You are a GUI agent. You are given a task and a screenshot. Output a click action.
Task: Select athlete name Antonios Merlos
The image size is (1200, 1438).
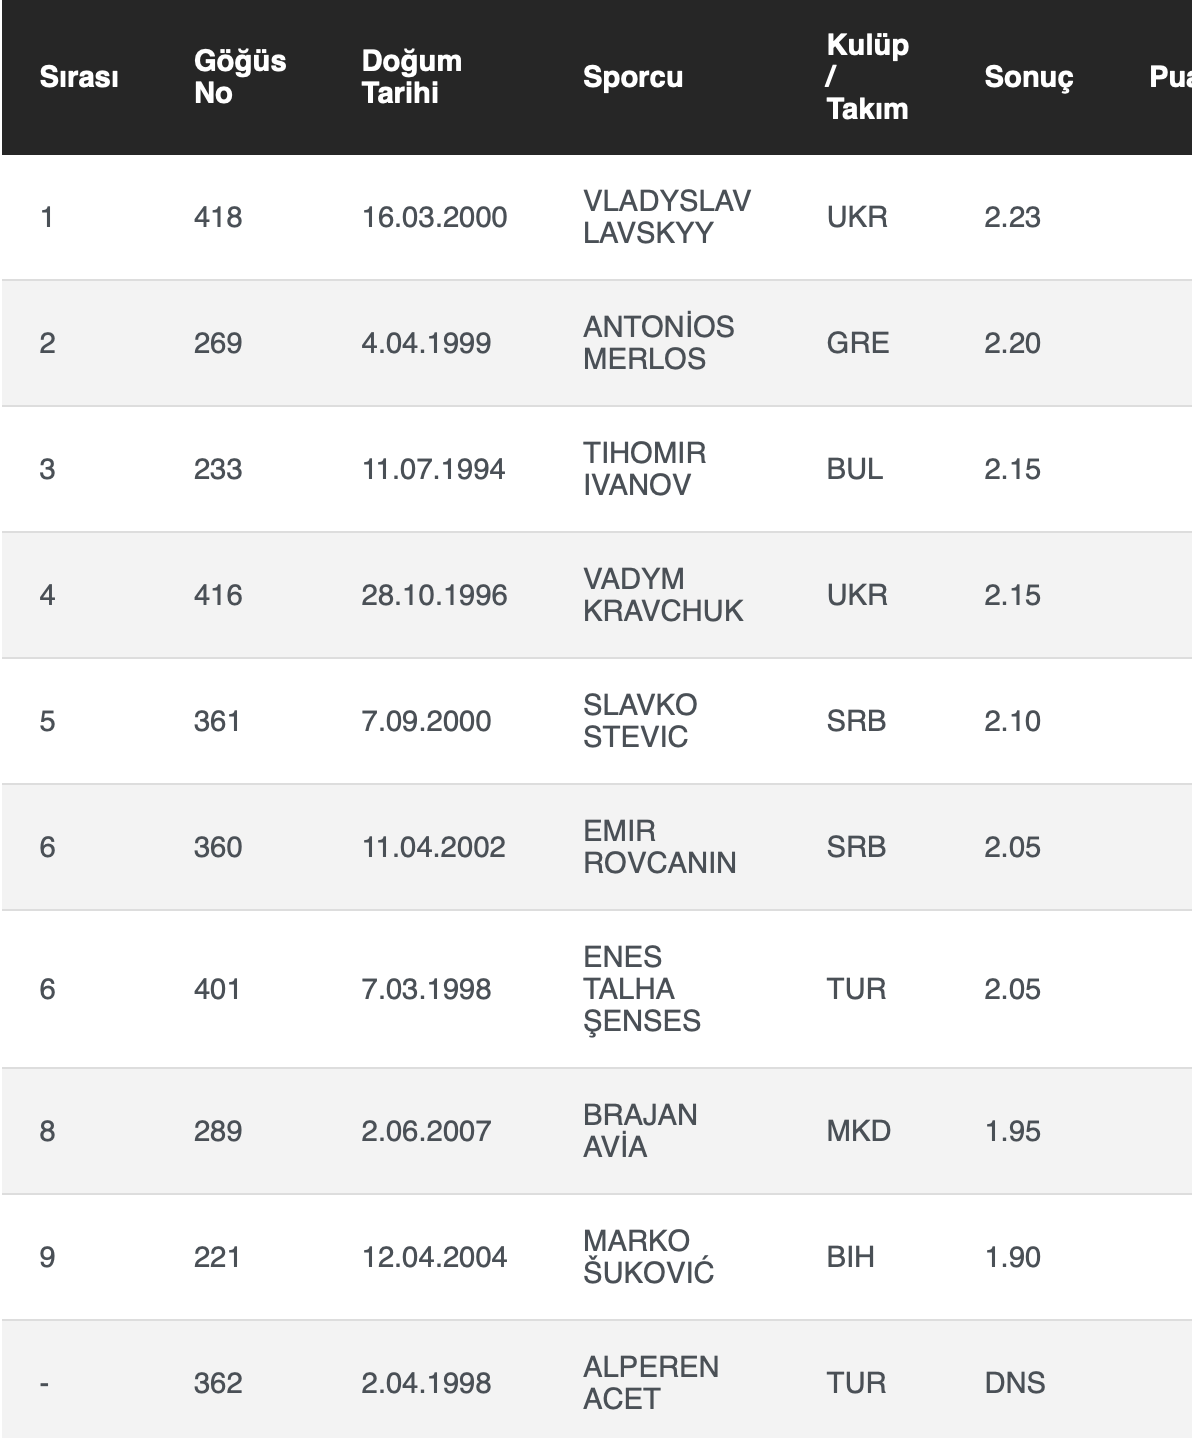(658, 343)
